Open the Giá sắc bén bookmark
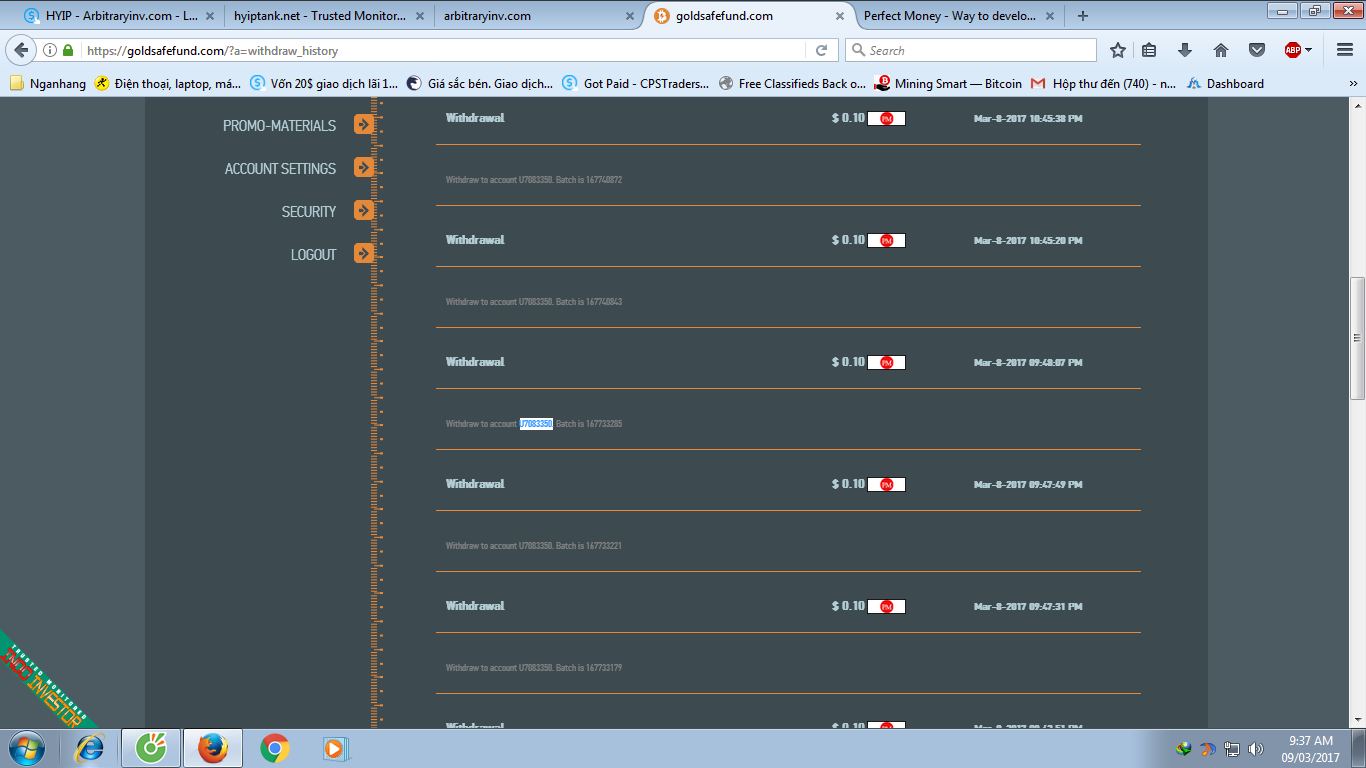The height and width of the screenshot is (768, 1366). (x=480, y=84)
